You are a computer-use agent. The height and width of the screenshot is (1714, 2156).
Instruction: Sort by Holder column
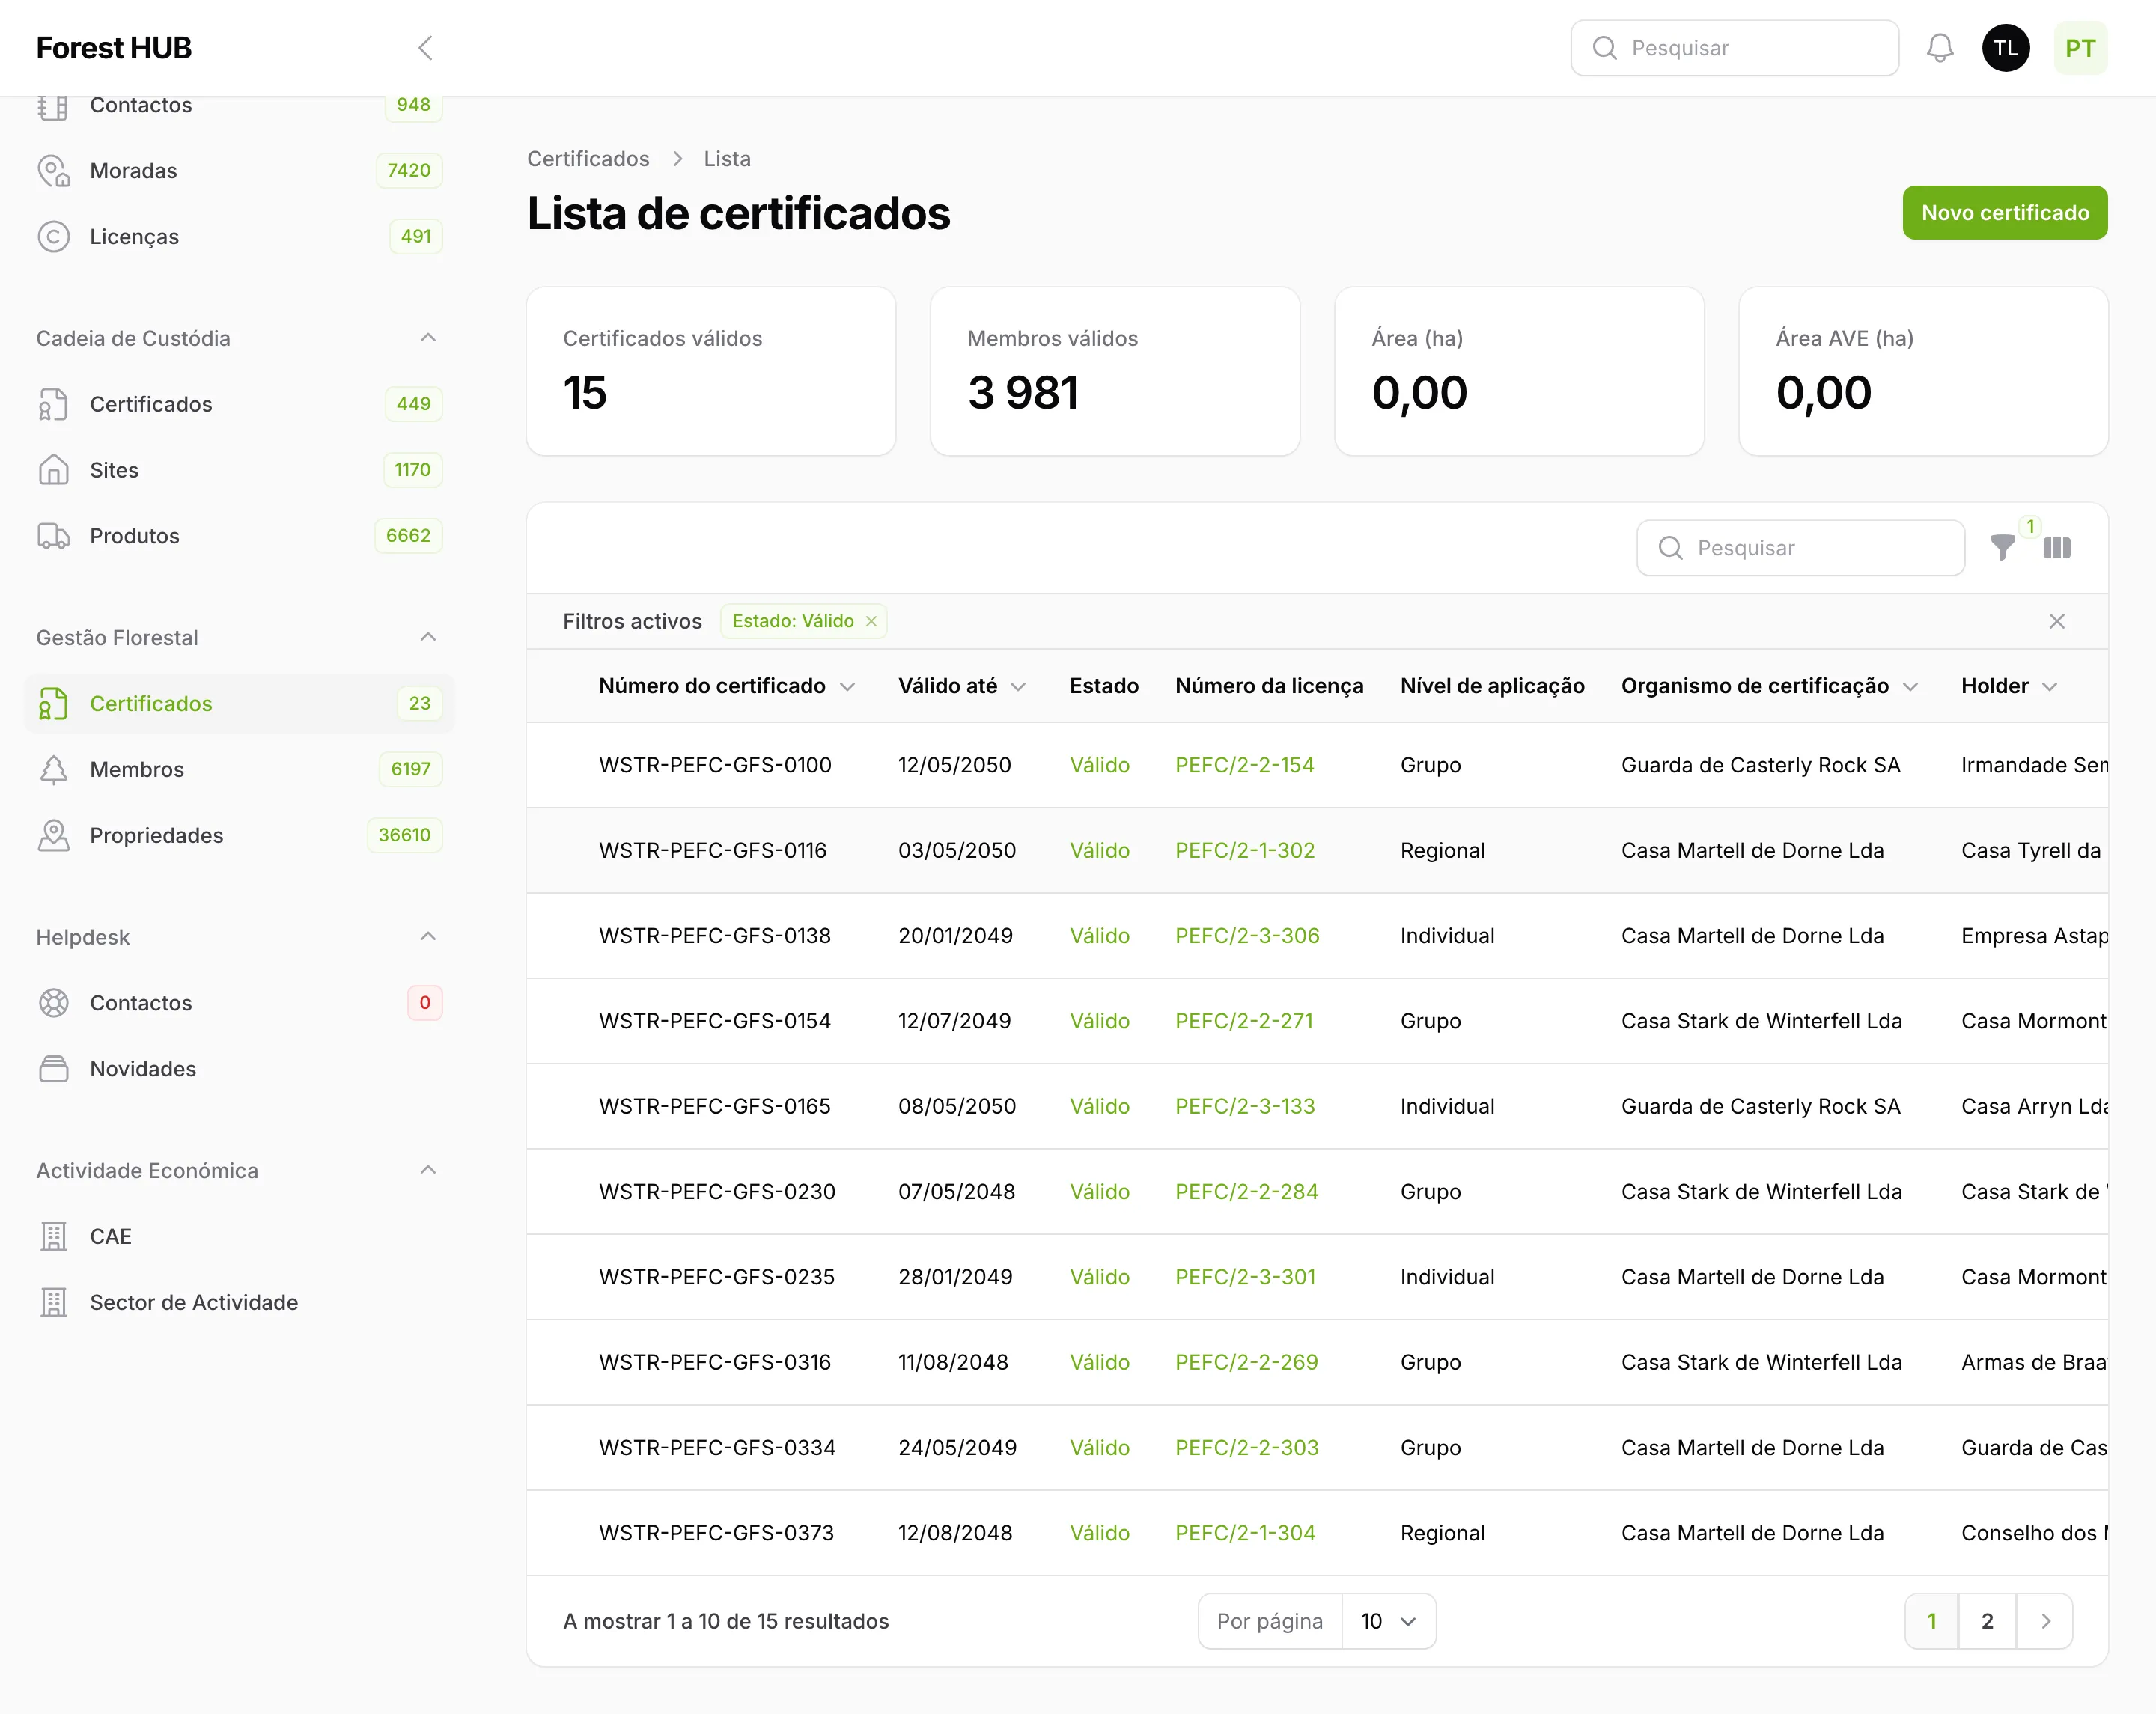tap(2009, 686)
